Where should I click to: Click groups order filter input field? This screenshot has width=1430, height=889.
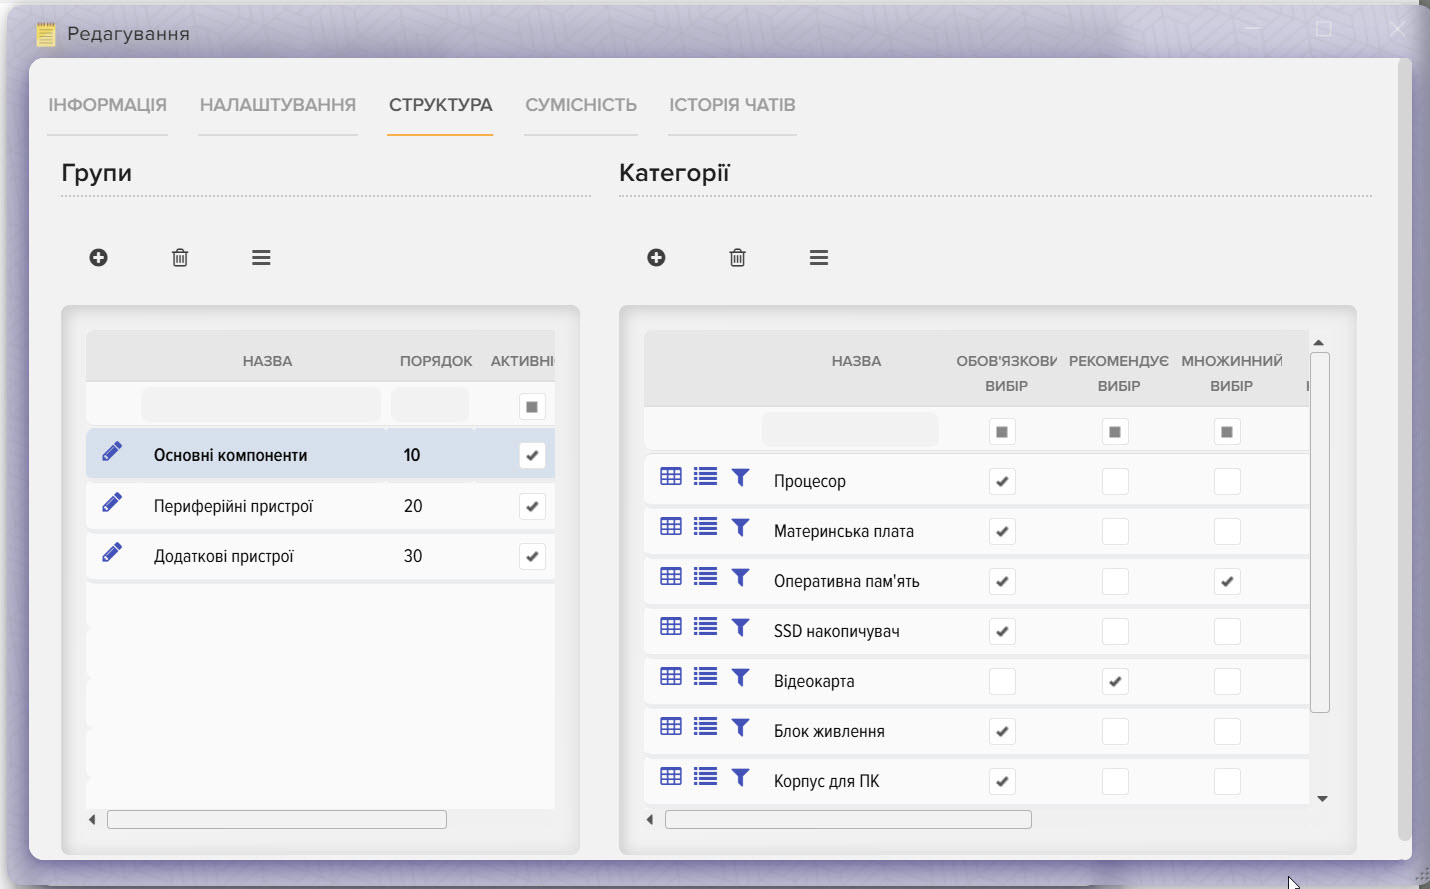(430, 405)
